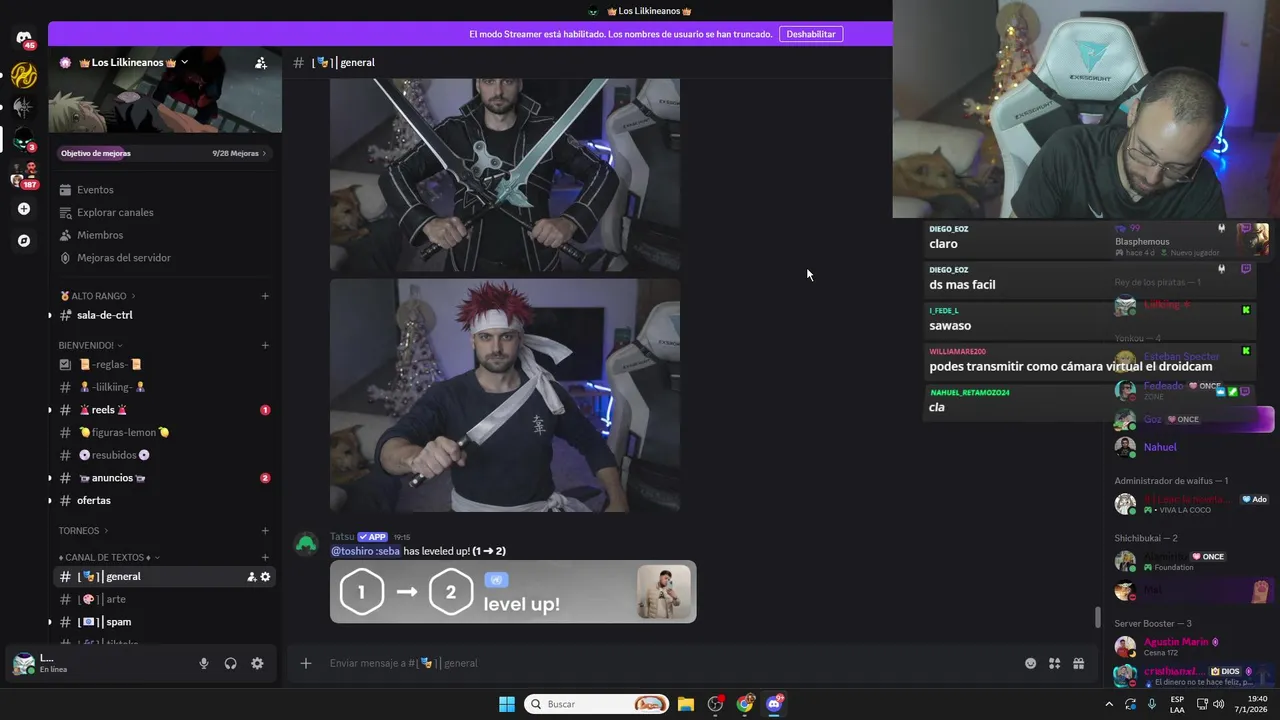Toggle microphone mute in user panel

[x=204, y=663]
